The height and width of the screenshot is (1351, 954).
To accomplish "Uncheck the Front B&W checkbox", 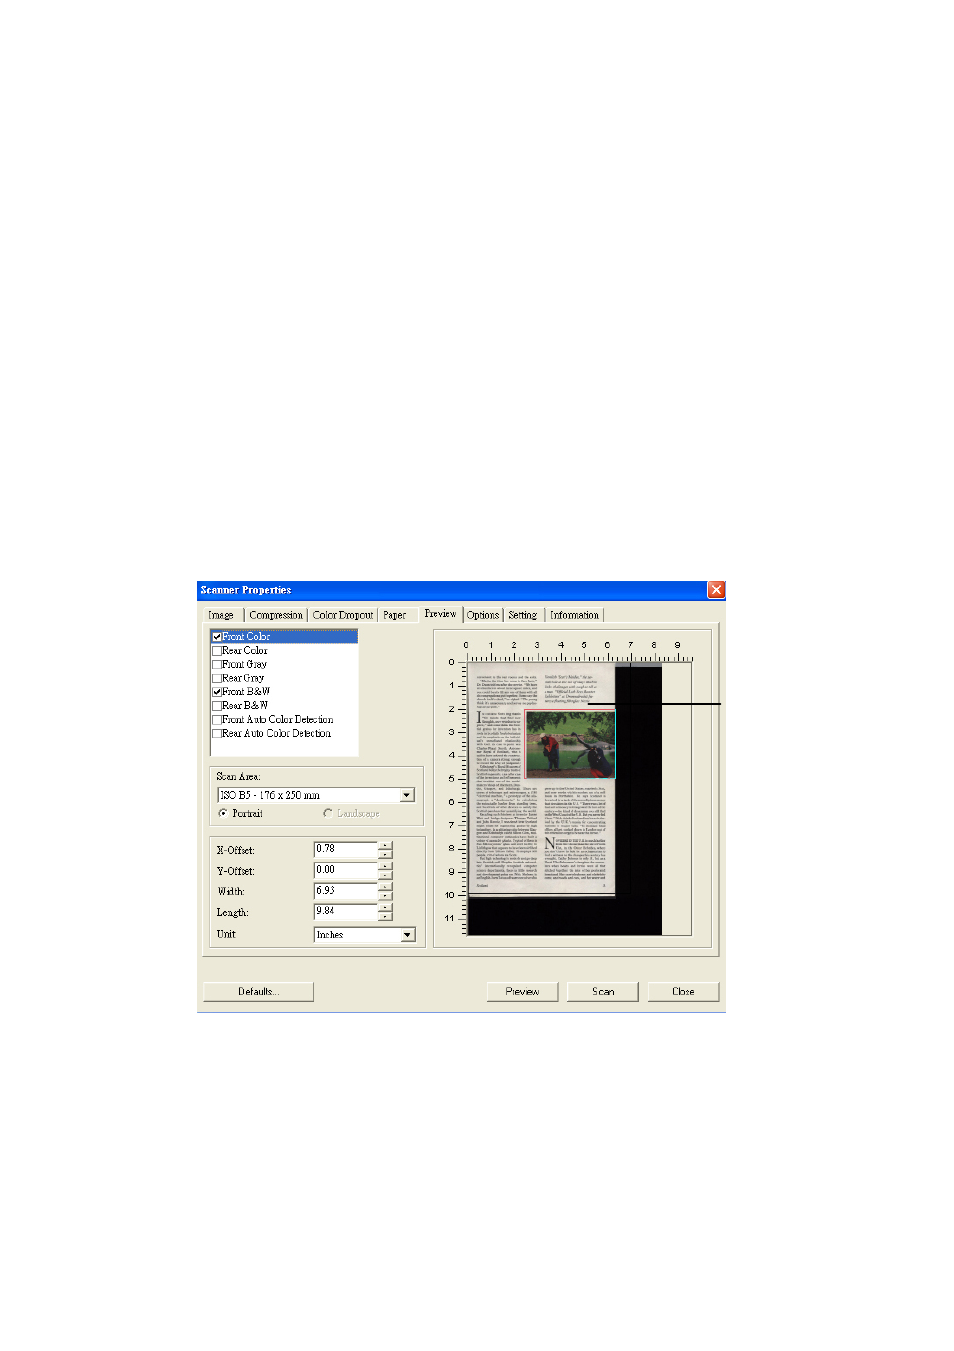I will pyautogui.click(x=217, y=692).
